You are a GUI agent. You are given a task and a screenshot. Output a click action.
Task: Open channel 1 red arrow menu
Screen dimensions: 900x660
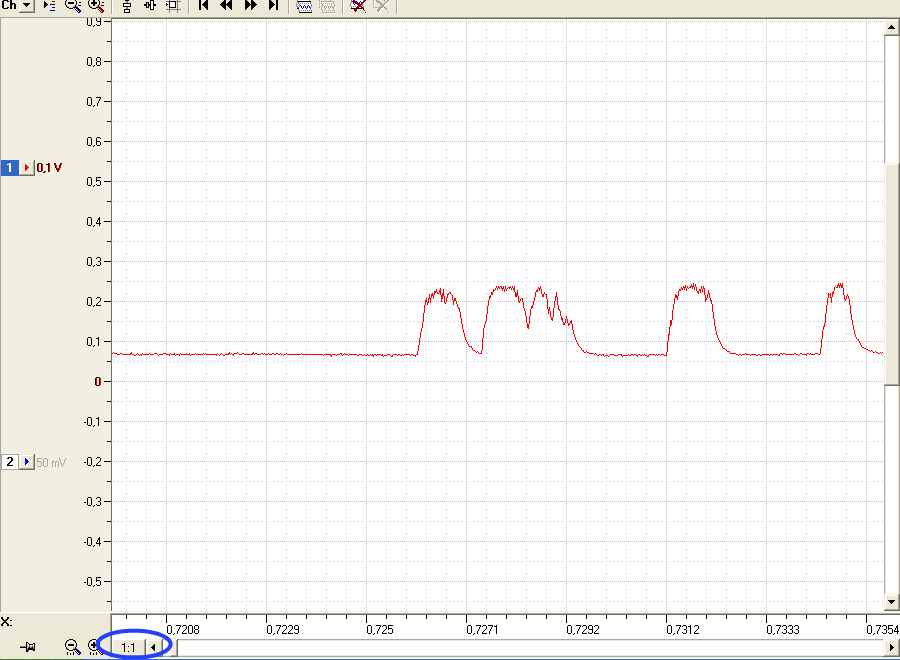[x=26, y=168]
